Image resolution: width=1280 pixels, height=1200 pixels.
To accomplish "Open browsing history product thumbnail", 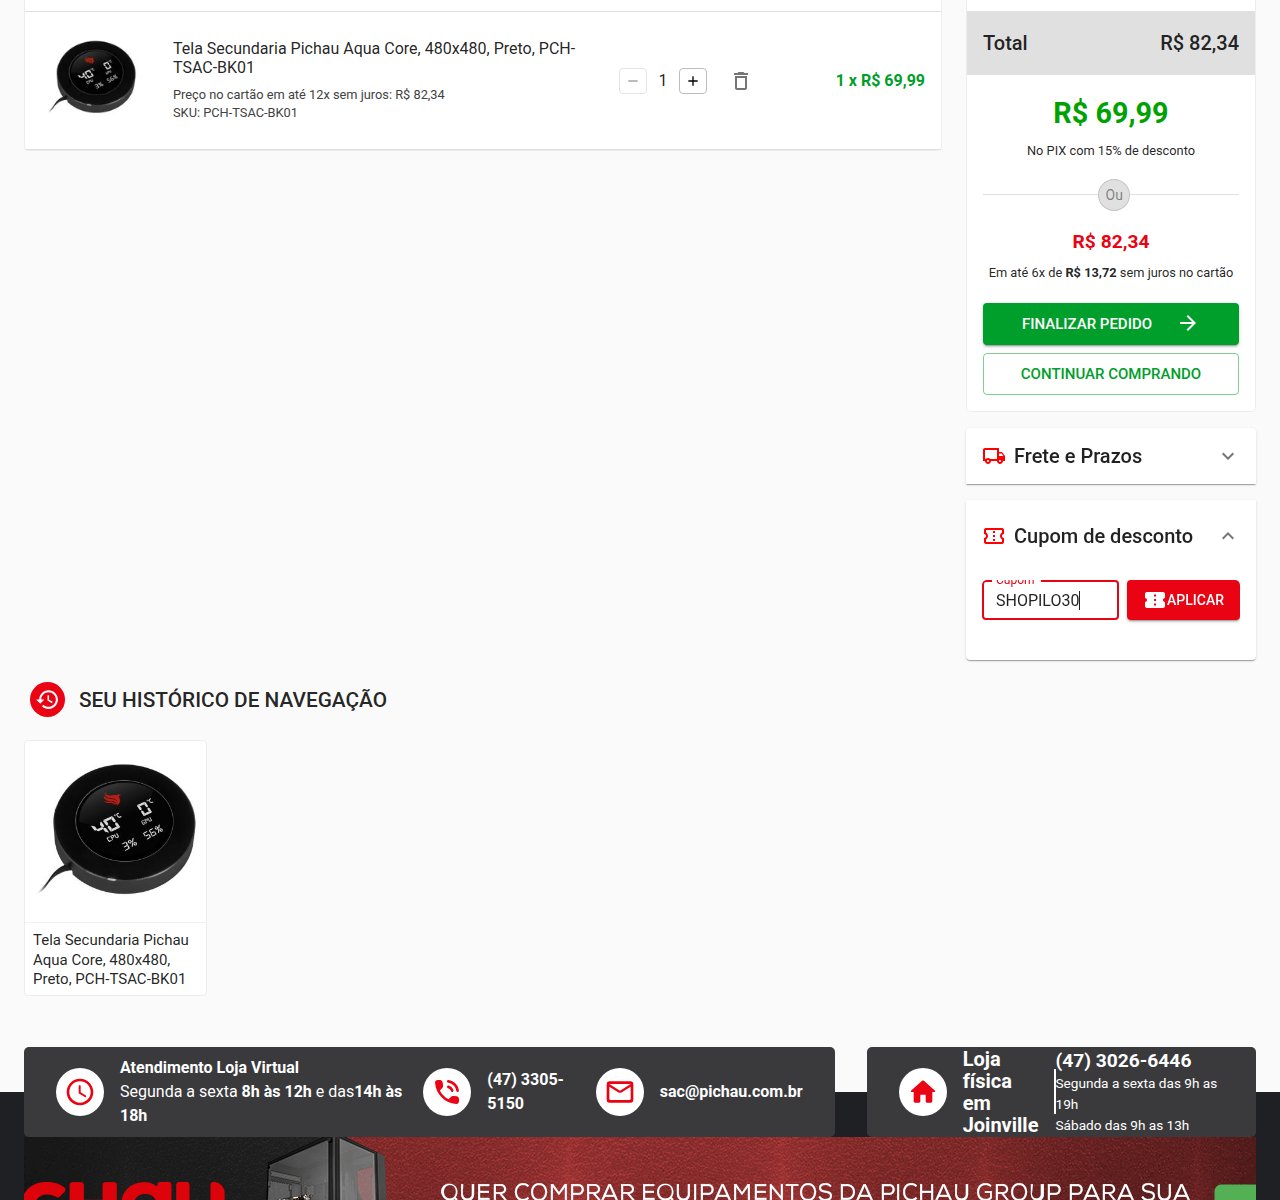I will (116, 832).
